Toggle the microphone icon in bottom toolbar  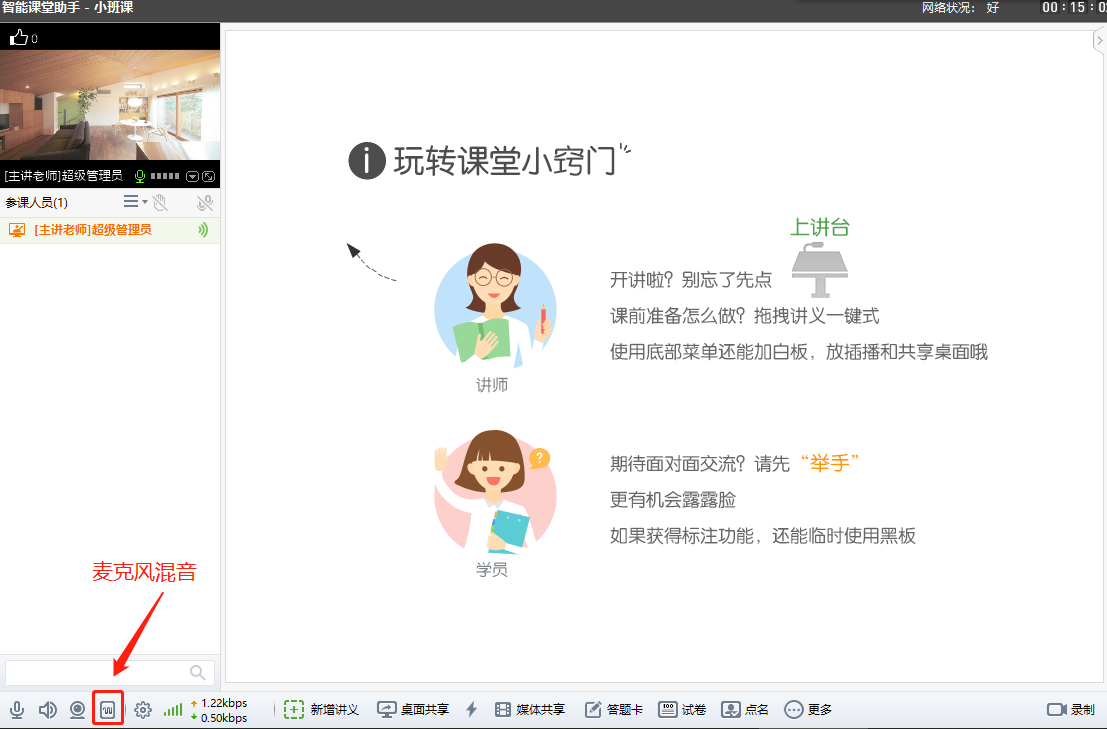click(17, 710)
